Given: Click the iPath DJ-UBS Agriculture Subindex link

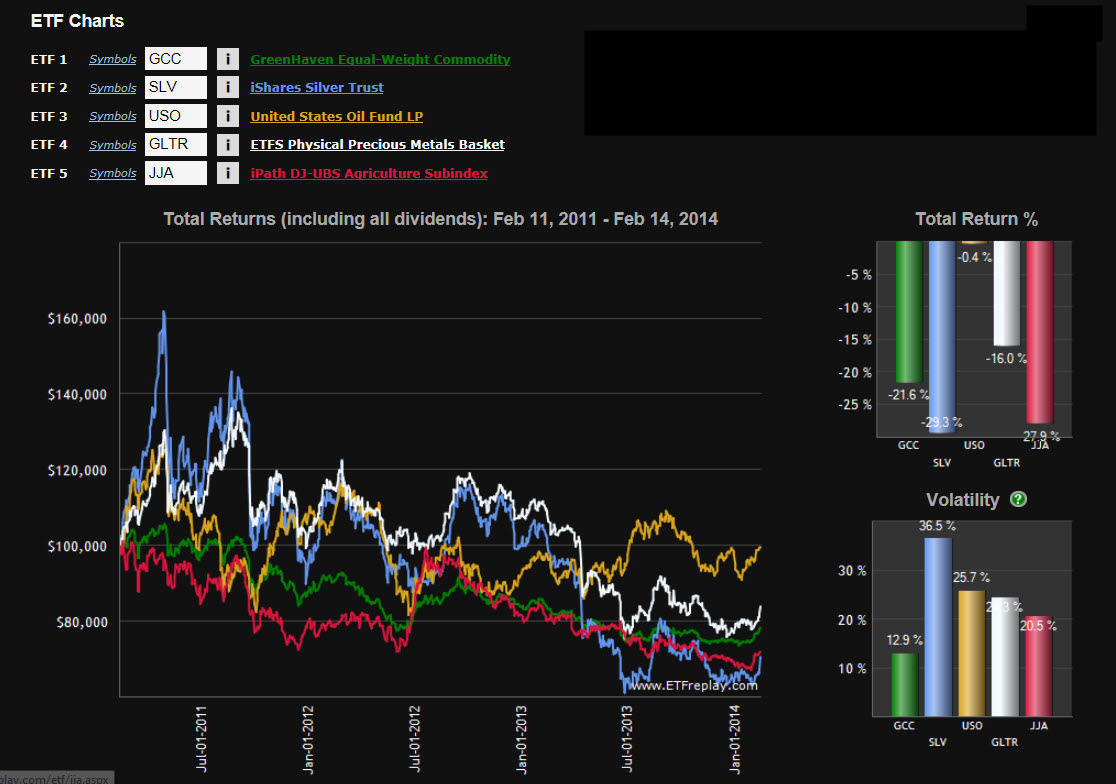Looking at the screenshot, I should click(x=369, y=173).
